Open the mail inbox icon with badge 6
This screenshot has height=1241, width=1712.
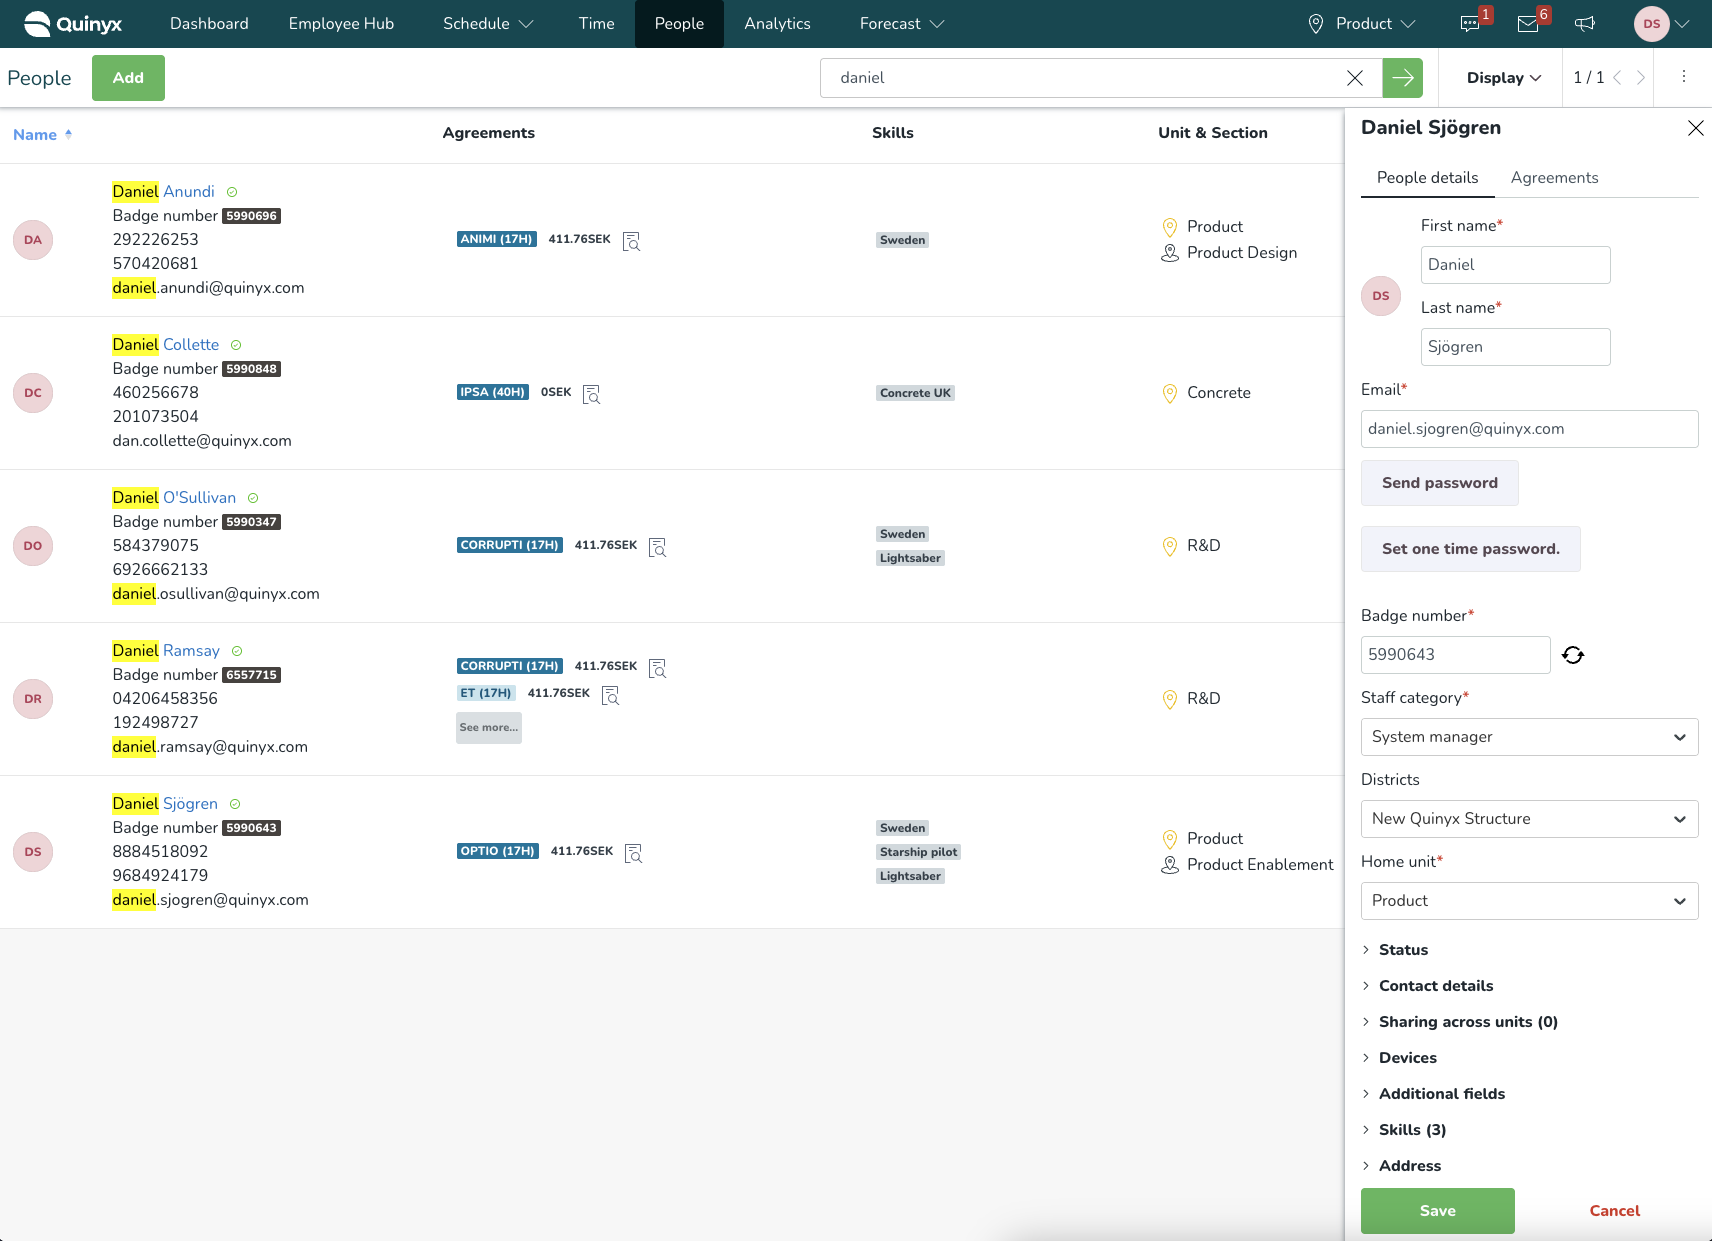point(1528,24)
